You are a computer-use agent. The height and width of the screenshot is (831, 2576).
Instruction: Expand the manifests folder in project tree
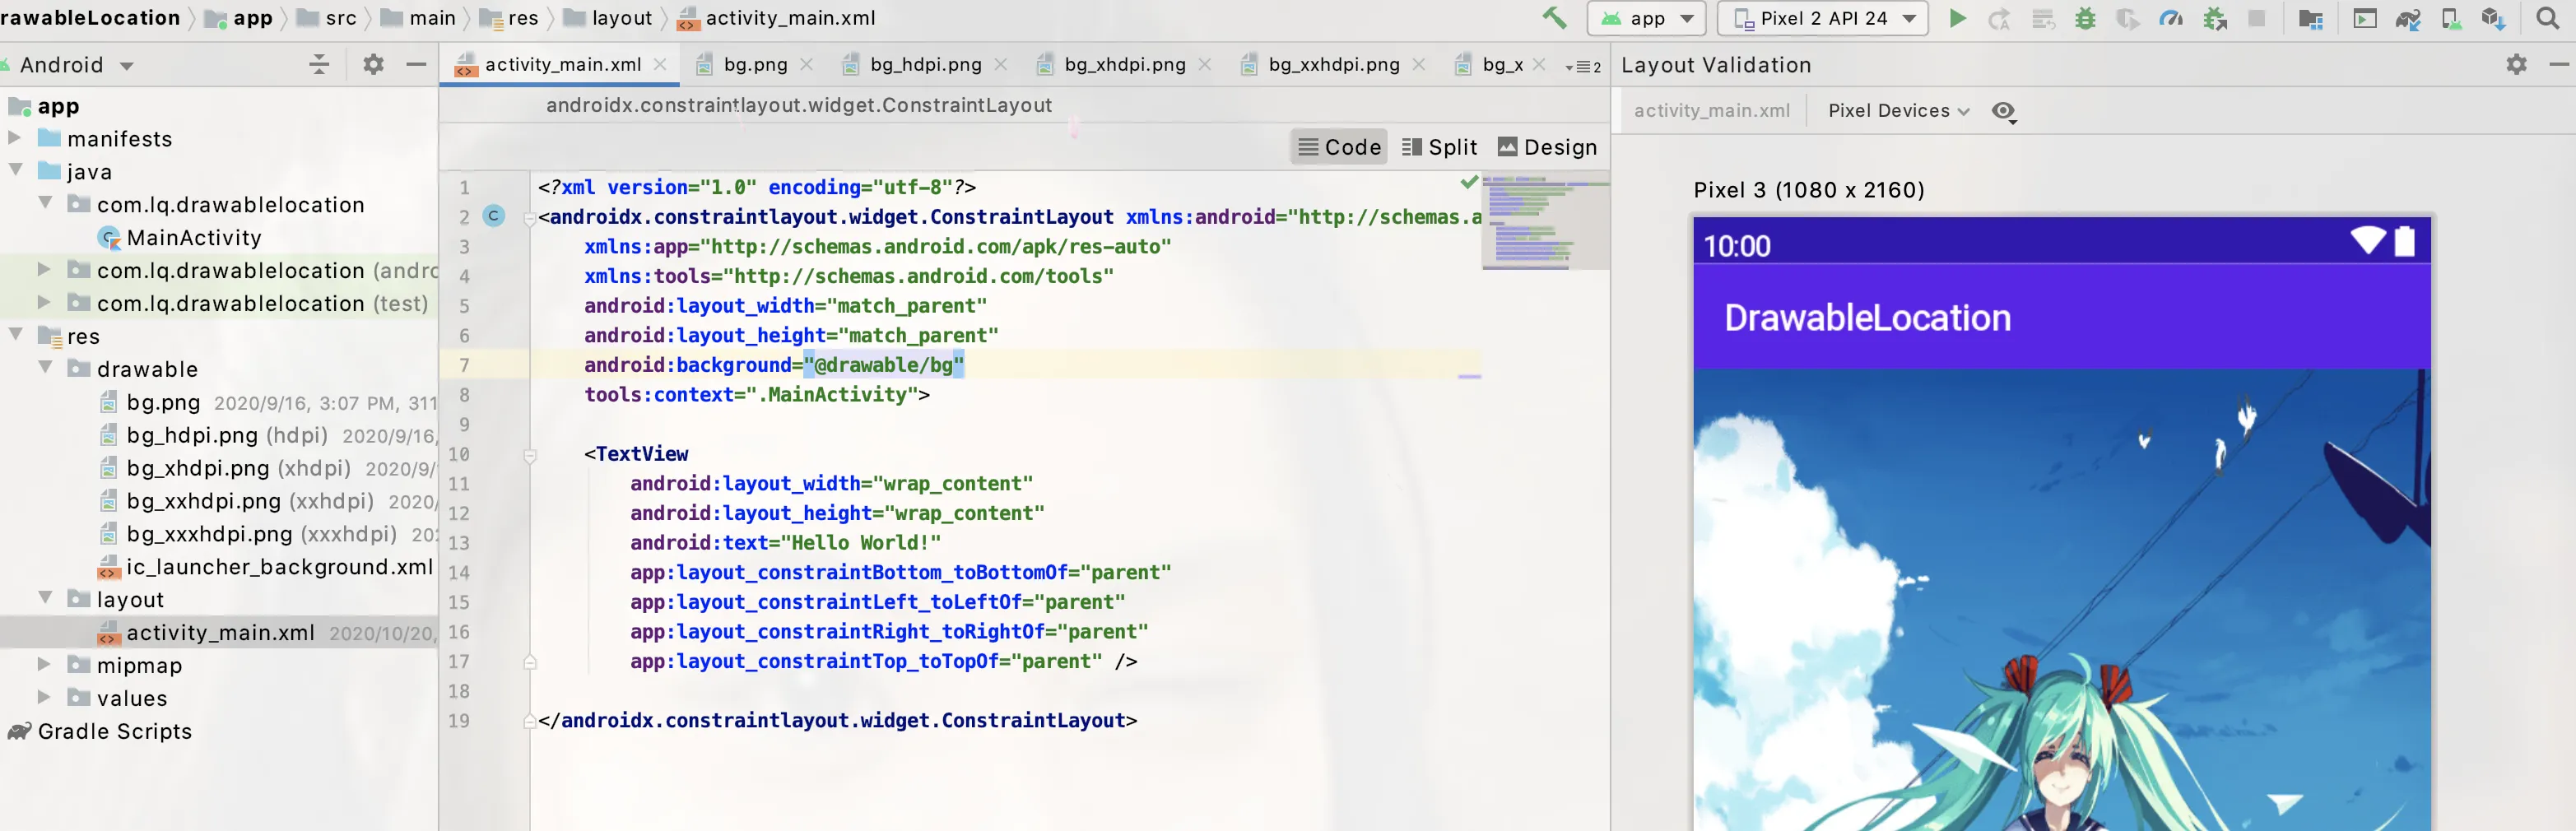coord(15,138)
